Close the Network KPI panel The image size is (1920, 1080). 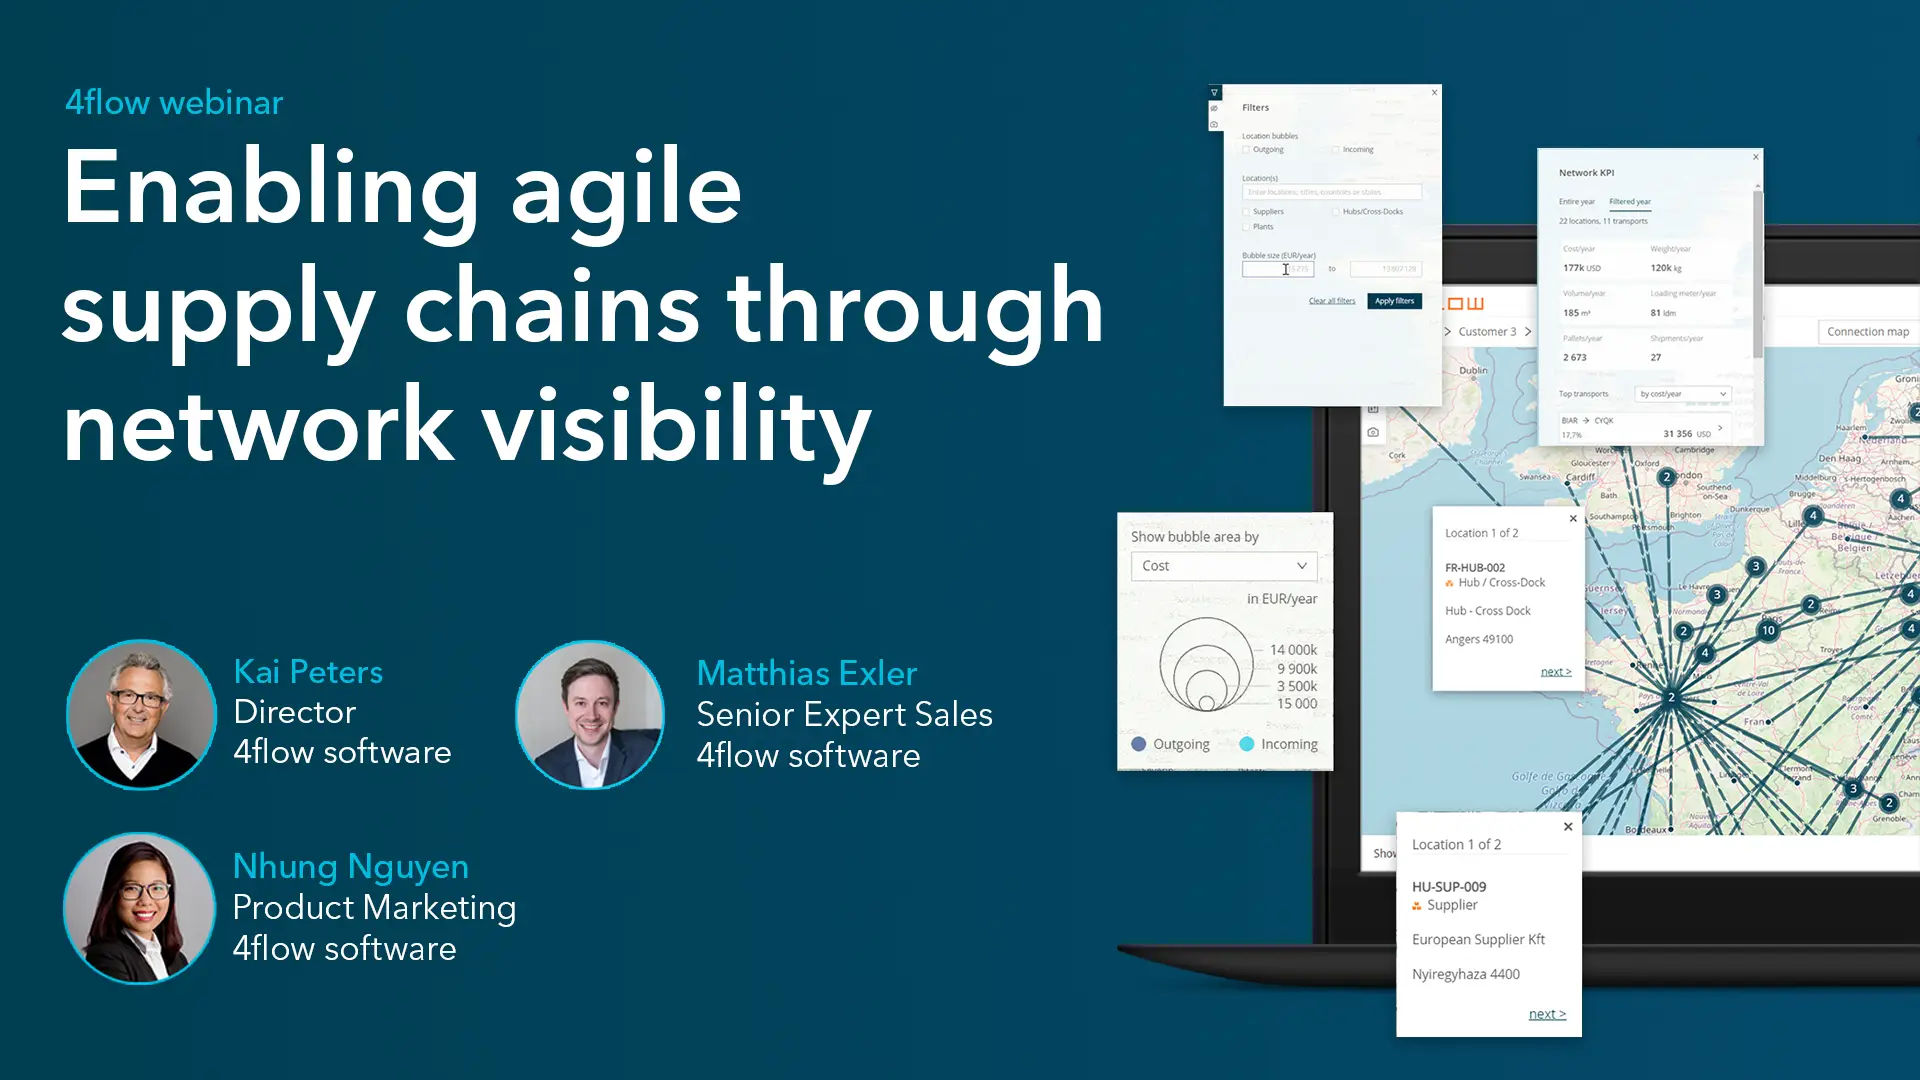(x=1755, y=157)
